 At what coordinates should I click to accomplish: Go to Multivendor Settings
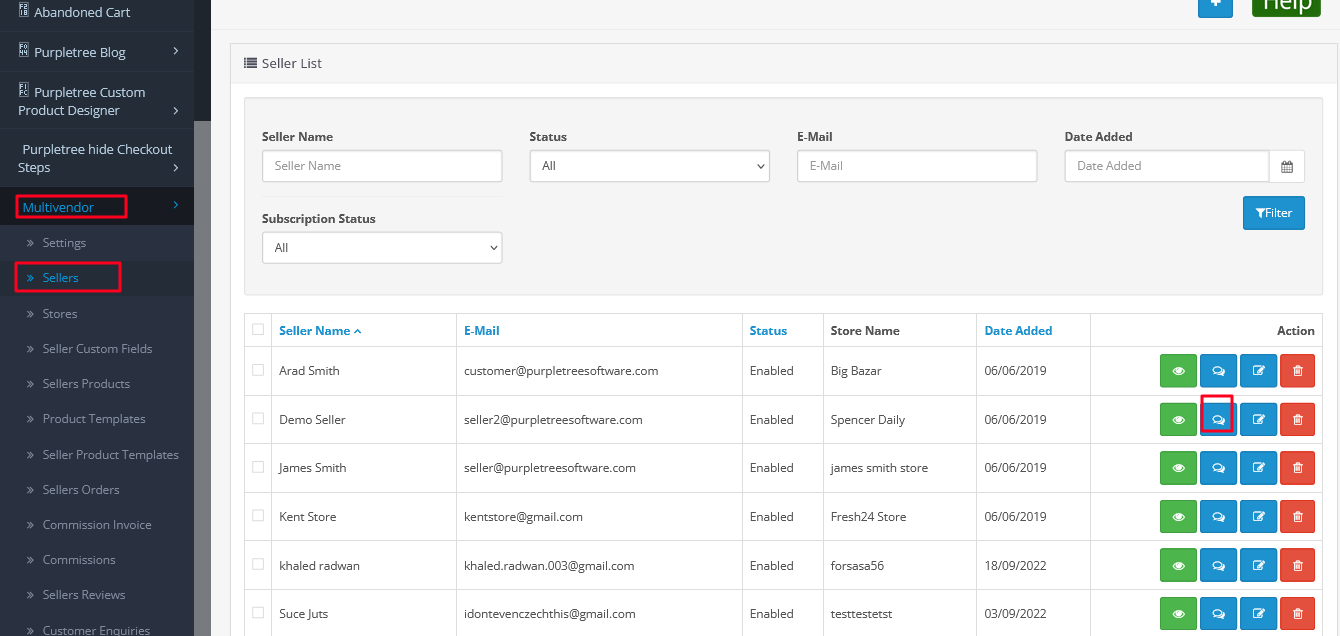(x=64, y=243)
